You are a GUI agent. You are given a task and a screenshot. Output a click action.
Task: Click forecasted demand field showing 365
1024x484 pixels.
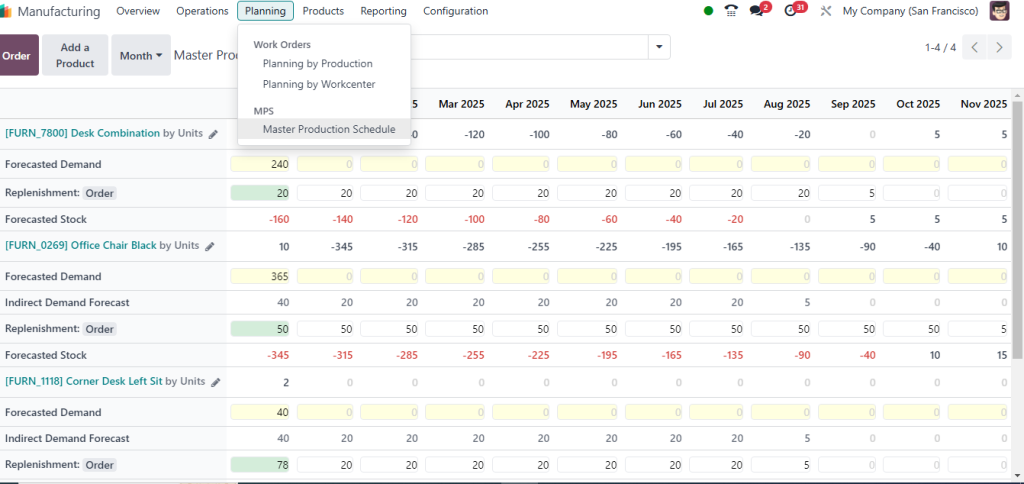[261, 277]
